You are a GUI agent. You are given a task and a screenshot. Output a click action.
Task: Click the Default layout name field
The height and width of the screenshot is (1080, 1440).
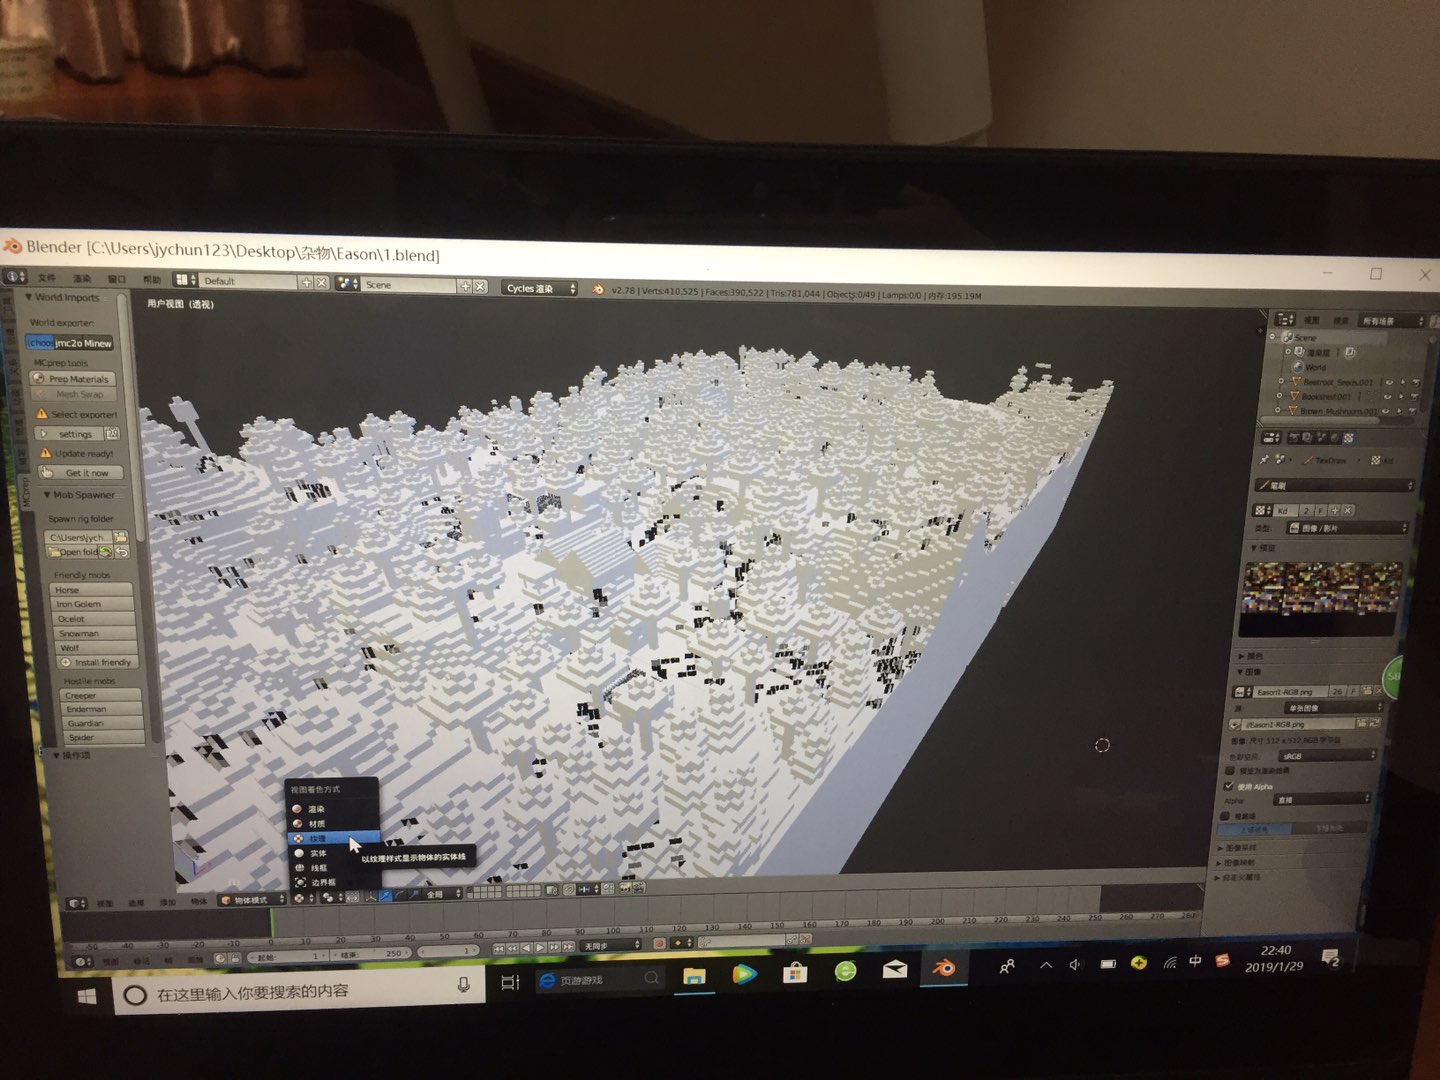(x=250, y=282)
